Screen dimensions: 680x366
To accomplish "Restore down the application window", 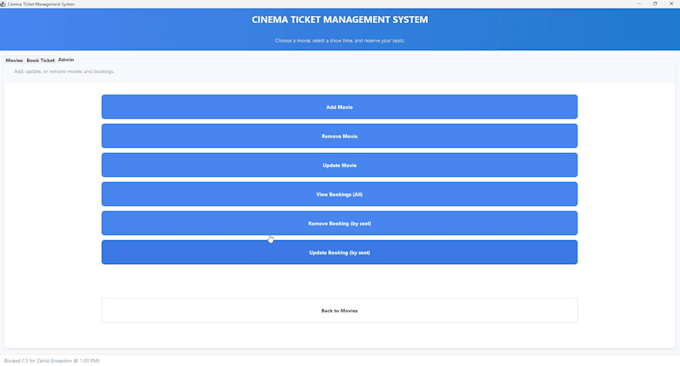I will click(x=655, y=3).
